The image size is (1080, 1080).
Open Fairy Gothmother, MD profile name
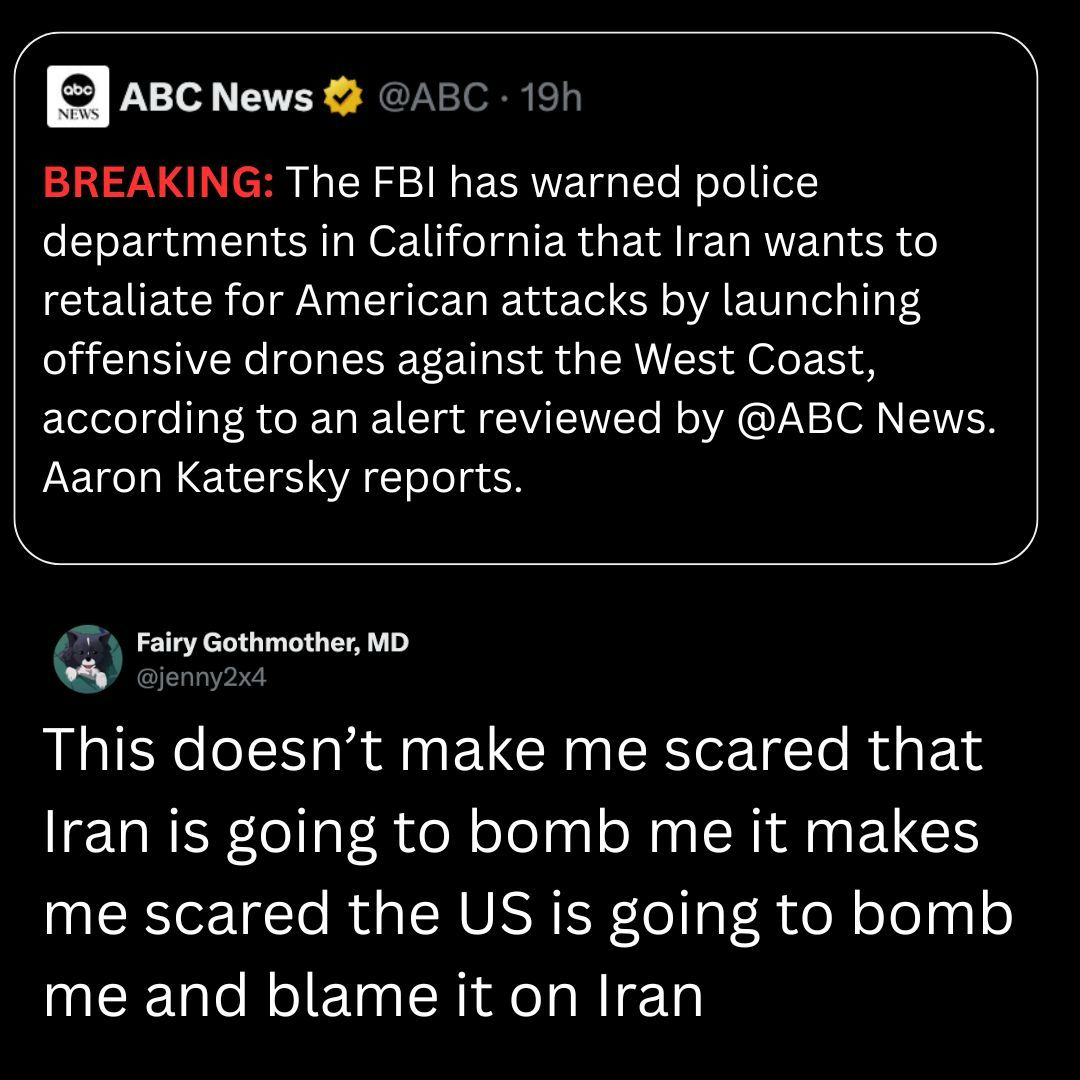[272, 643]
